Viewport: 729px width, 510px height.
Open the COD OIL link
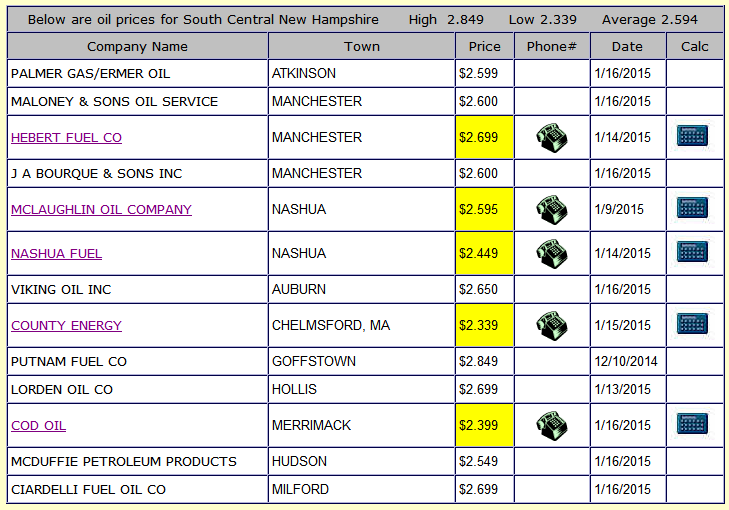tap(39, 426)
